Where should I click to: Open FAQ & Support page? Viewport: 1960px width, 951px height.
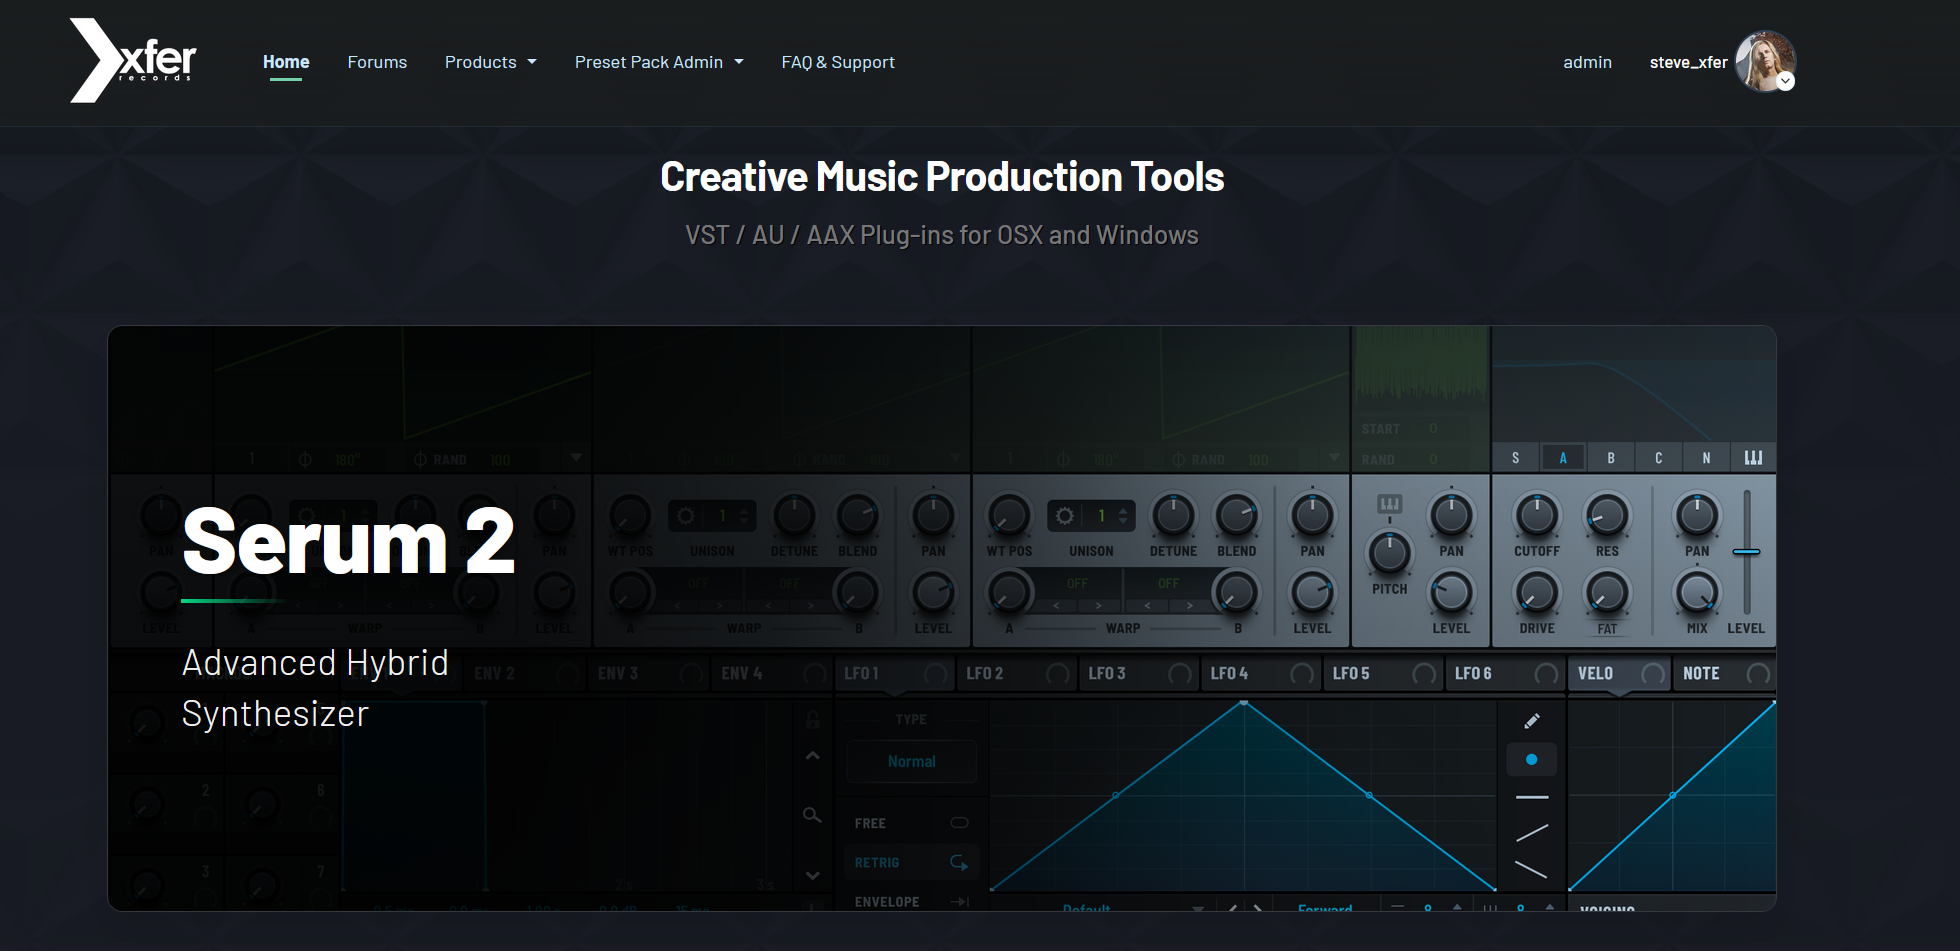(838, 62)
